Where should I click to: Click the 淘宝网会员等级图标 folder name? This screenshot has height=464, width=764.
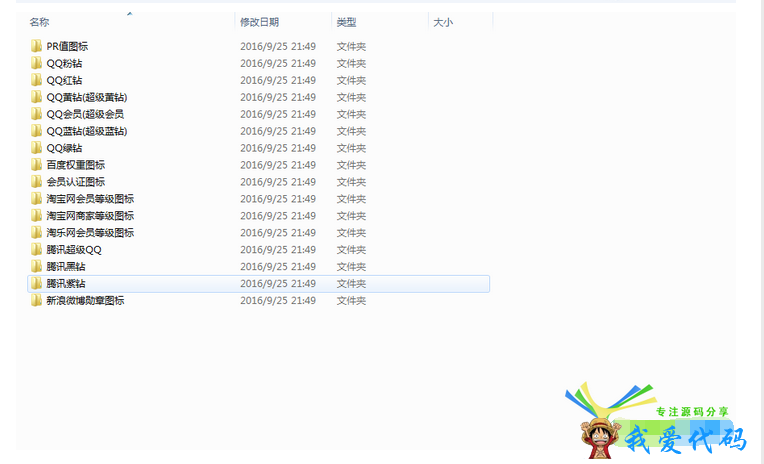(90, 199)
